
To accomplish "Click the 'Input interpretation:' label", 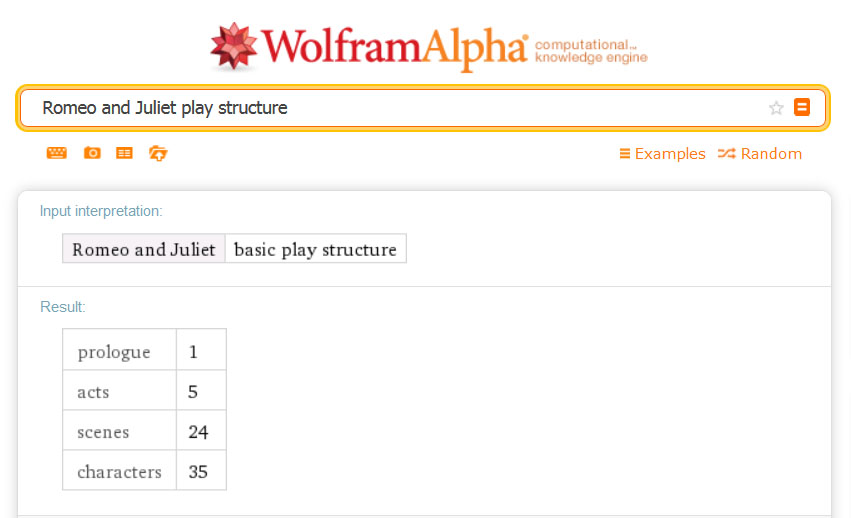I will (x=101, y=211).
